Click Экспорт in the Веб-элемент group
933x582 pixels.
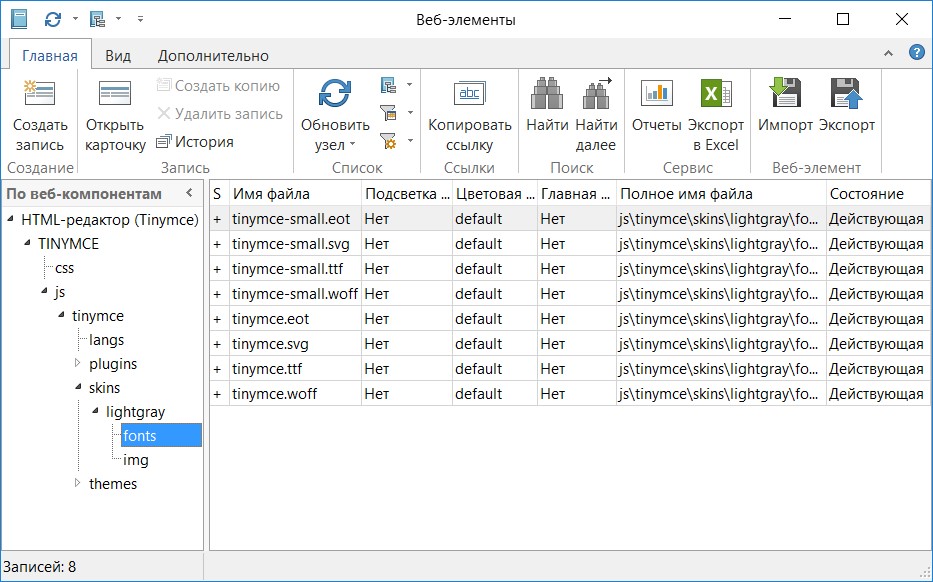pos(847,105)
